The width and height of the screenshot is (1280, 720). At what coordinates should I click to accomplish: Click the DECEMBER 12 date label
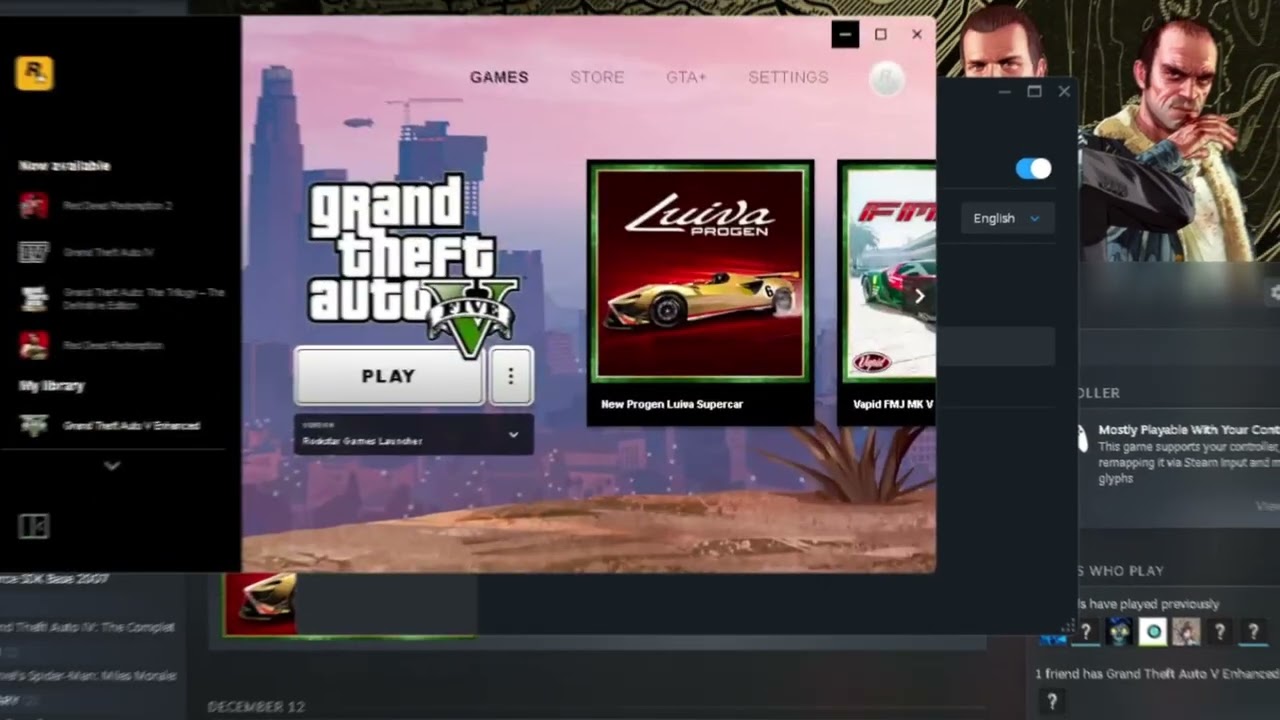coord(256,707)
